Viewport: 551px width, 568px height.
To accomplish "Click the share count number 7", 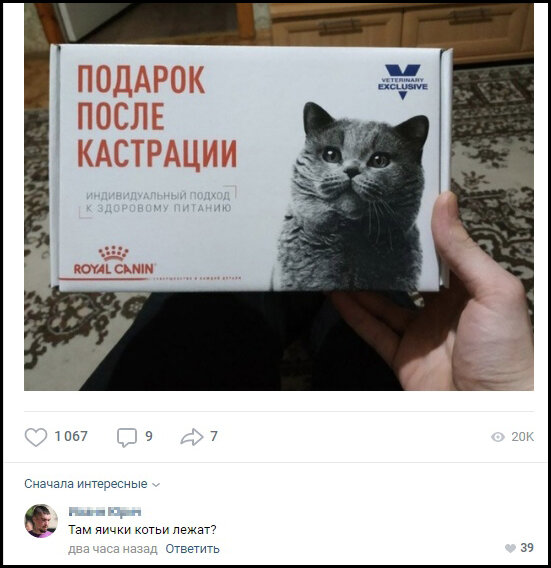I will coord(214,436).
